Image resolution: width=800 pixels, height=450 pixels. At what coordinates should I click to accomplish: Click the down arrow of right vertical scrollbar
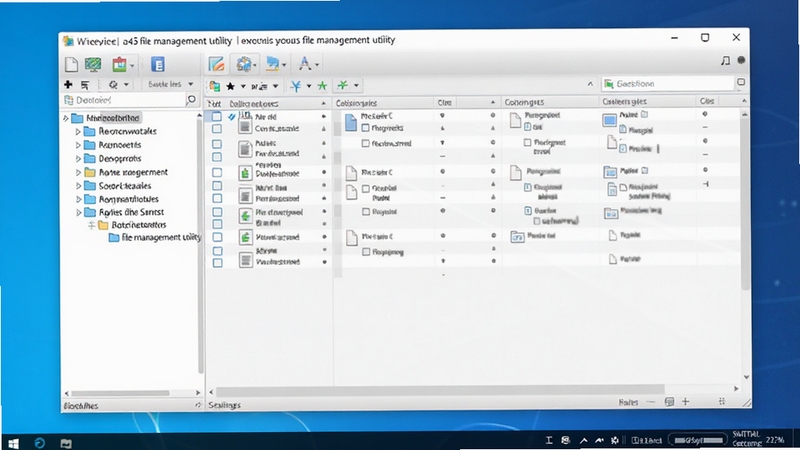746,378
